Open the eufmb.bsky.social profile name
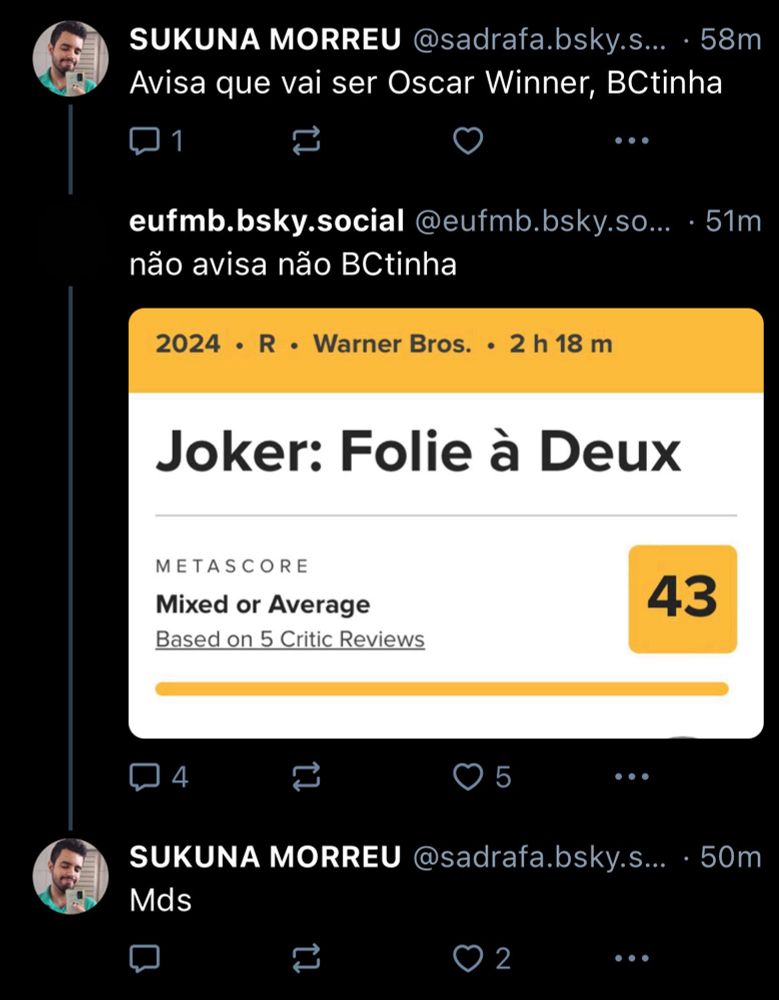This screenshot has width=779, height=1000. 266,221
